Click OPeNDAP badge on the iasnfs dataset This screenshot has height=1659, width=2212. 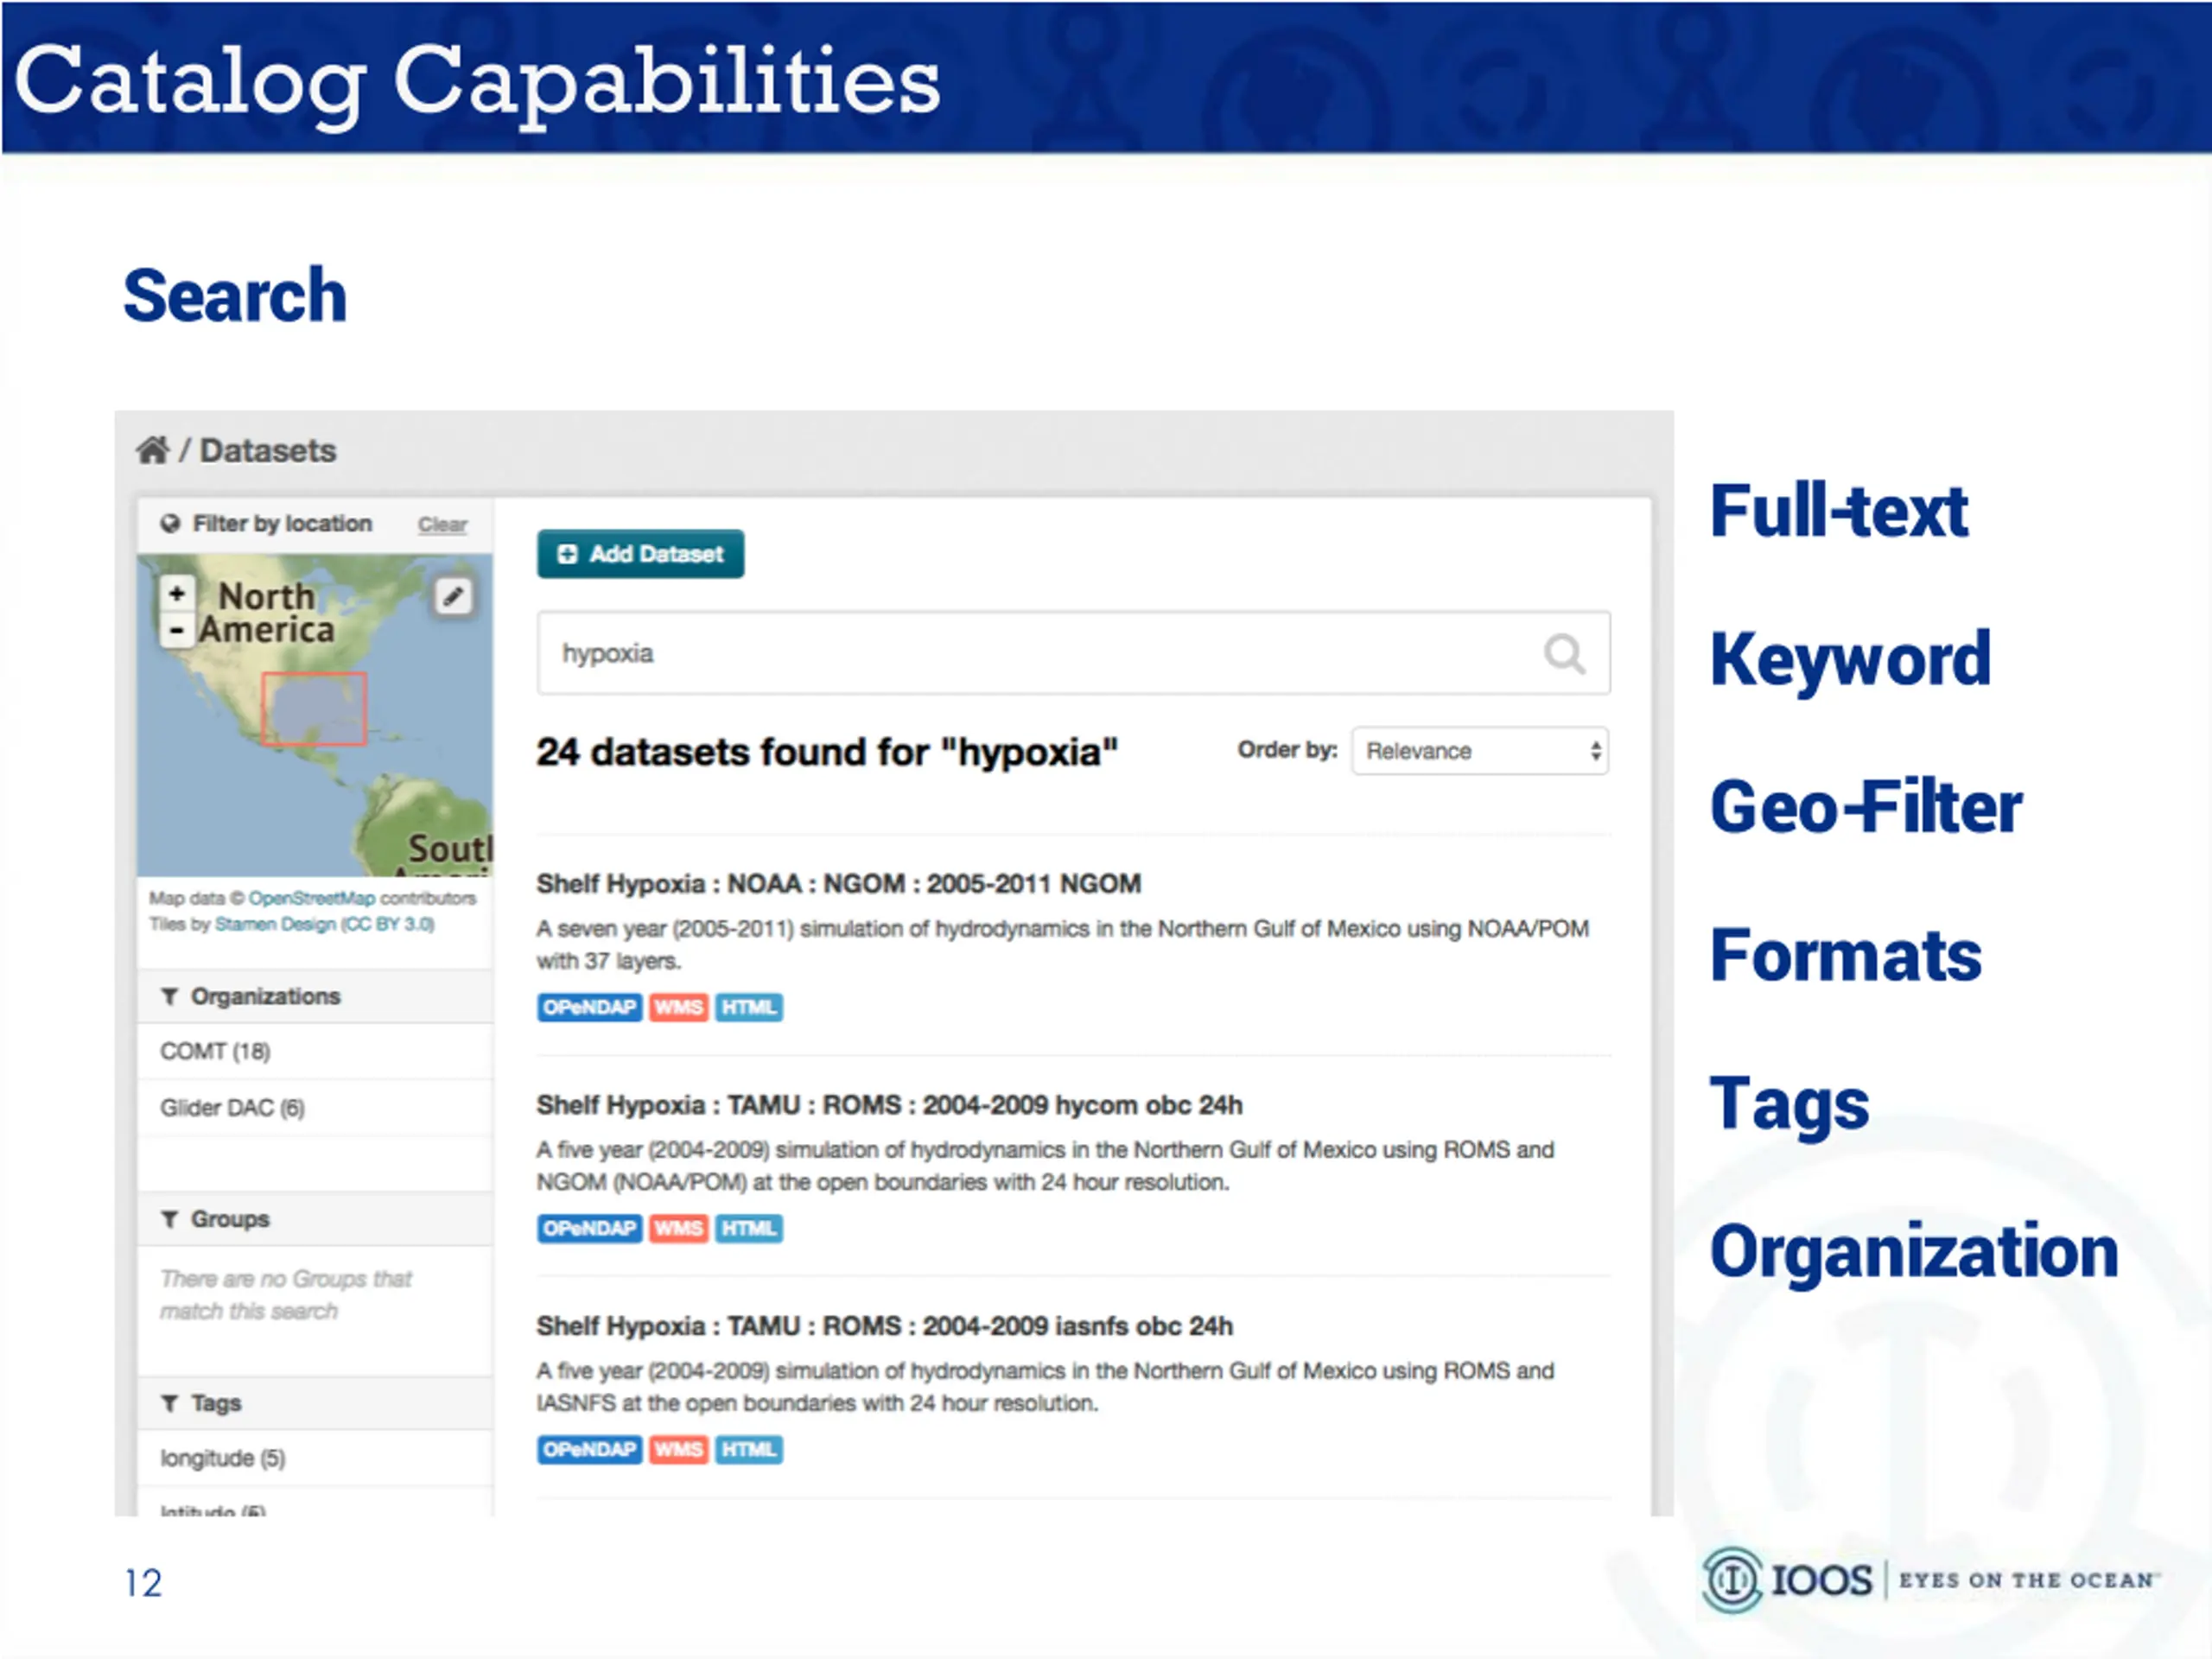click(x=589, y=1449)
